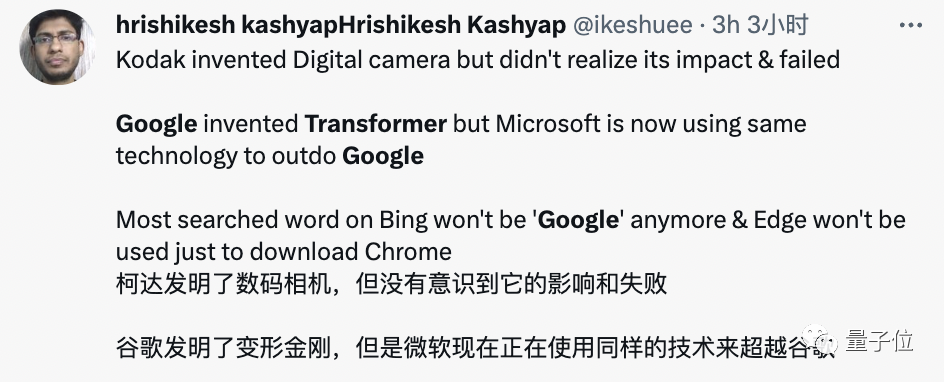Click the quoted bold 'Google' on Bing line

click(x=578, y=220)
